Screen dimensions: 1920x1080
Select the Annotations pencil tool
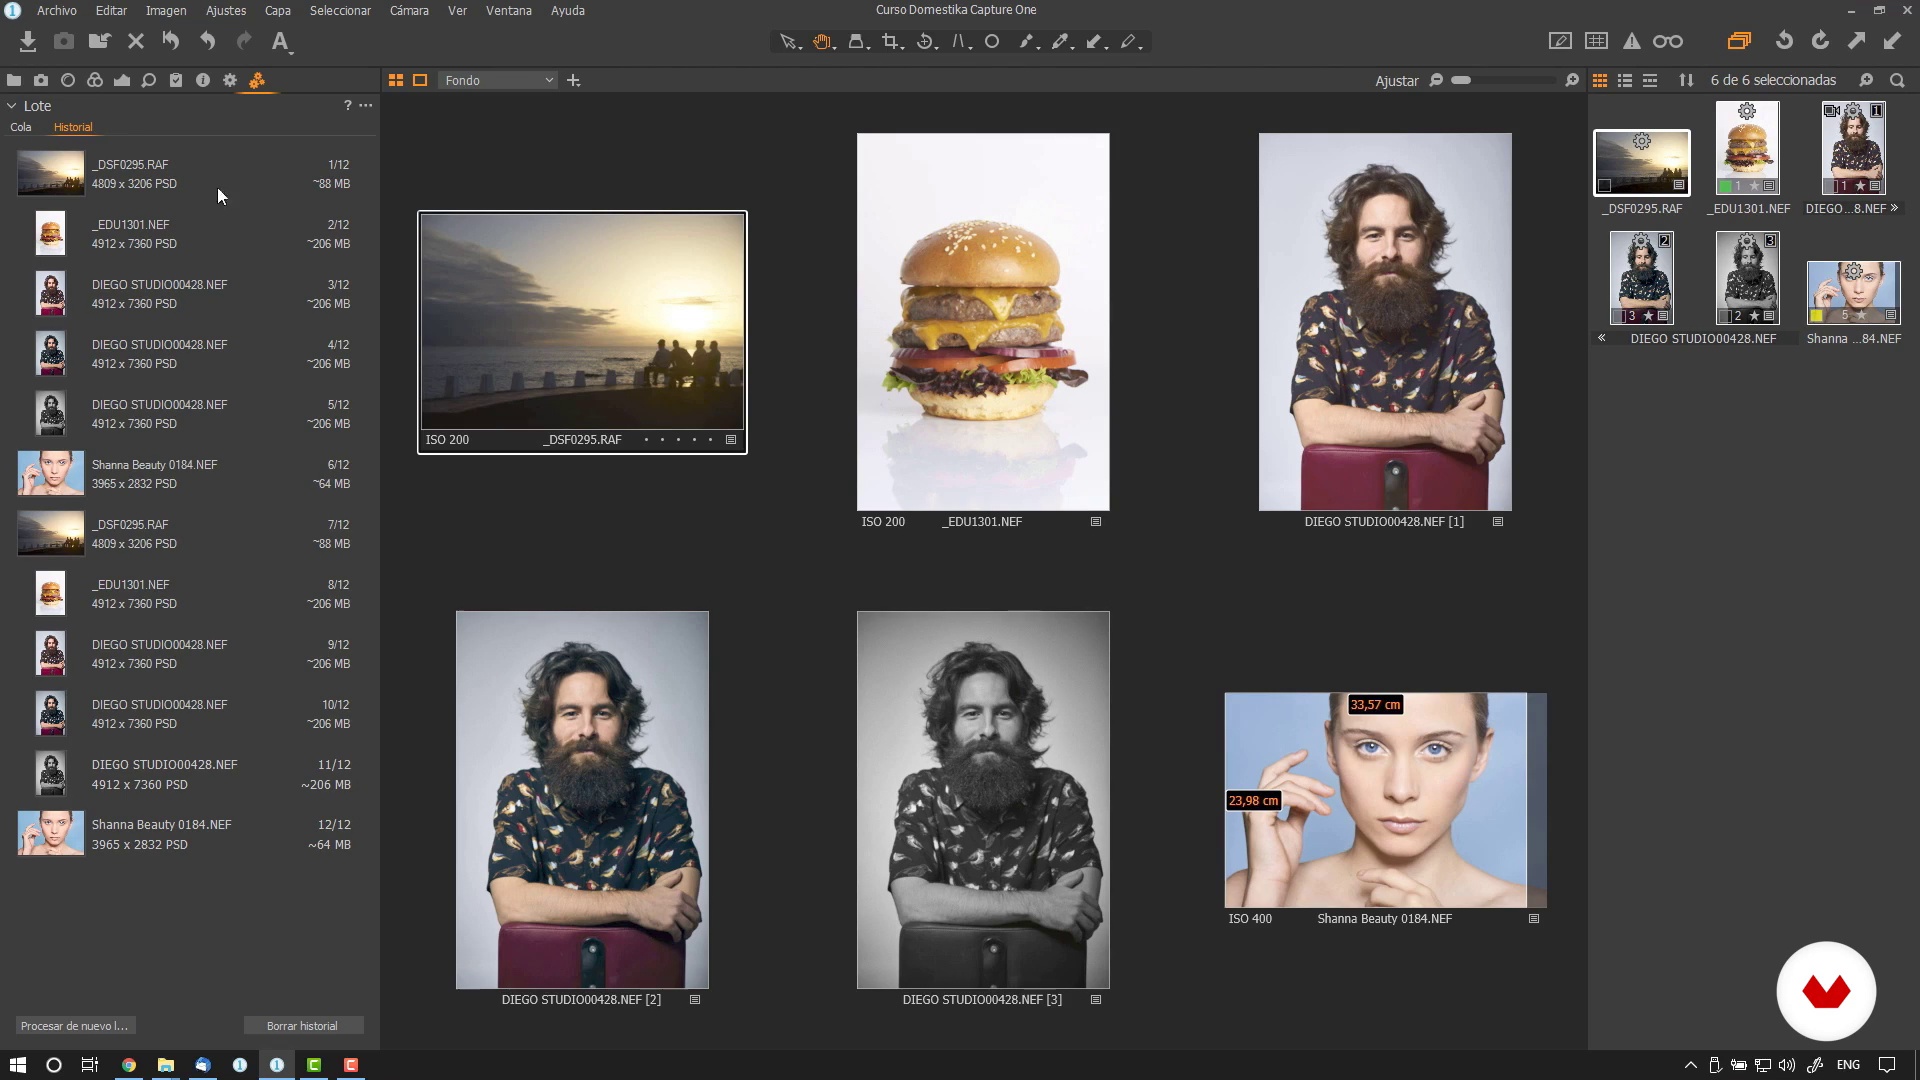click(1130, 42)
